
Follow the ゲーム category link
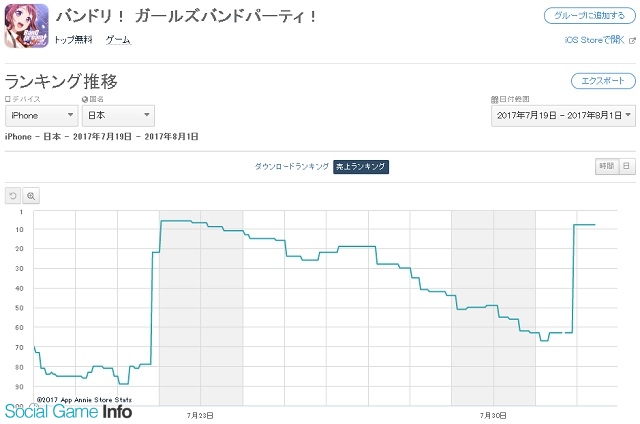[x=118, y=40]
